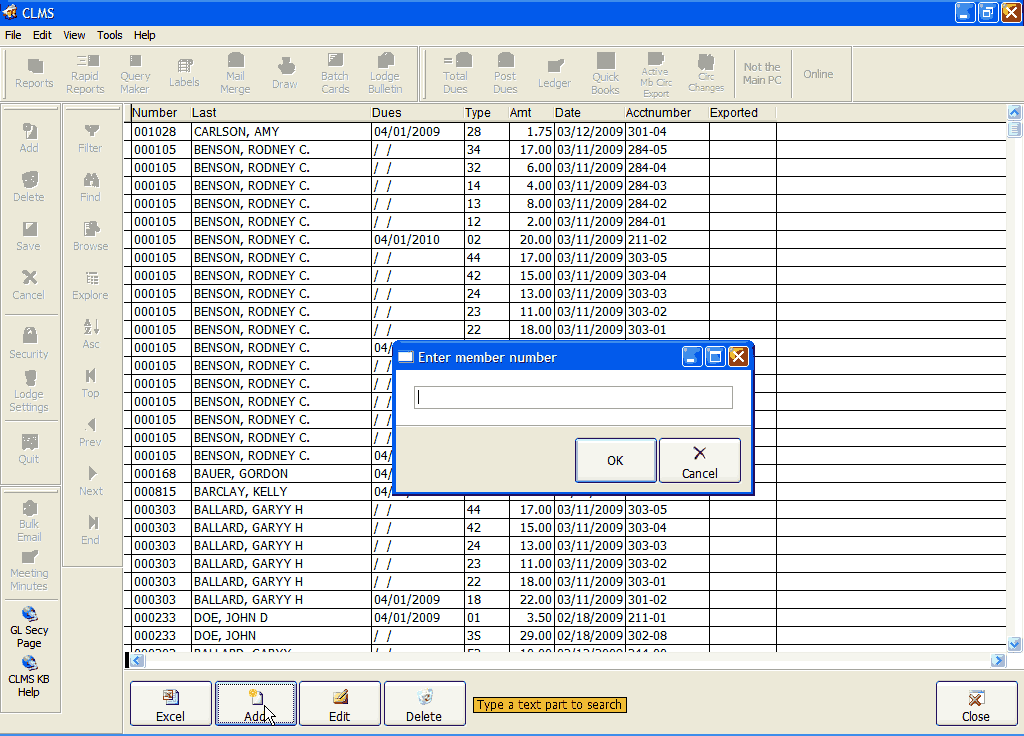The width and height of the screenshot is (1024, 736).
Task: Click the Last column header
Action: tap(279, 113)
